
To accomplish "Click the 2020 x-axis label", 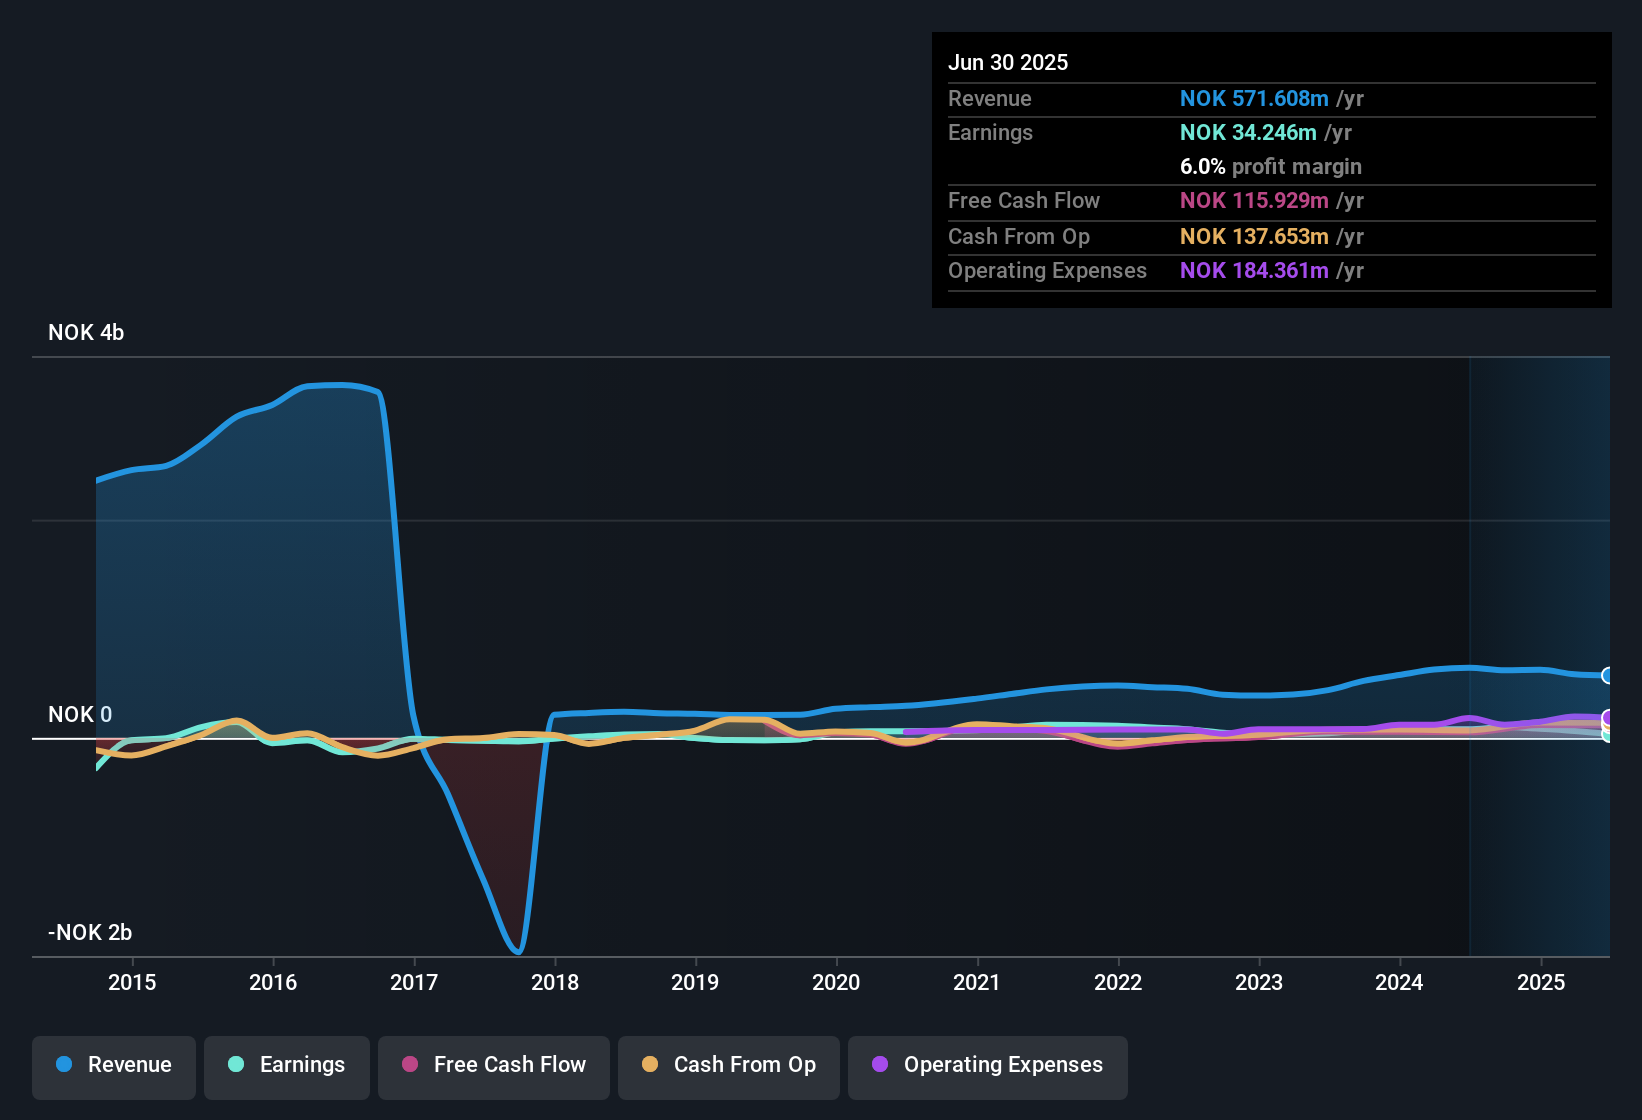I will [836, 982].
